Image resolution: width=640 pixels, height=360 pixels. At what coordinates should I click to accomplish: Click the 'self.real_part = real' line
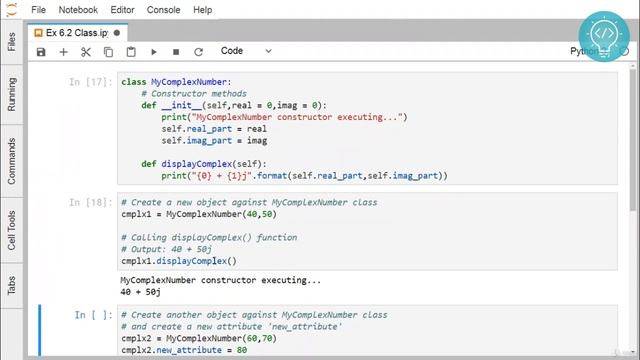click(x=214, y=129)
